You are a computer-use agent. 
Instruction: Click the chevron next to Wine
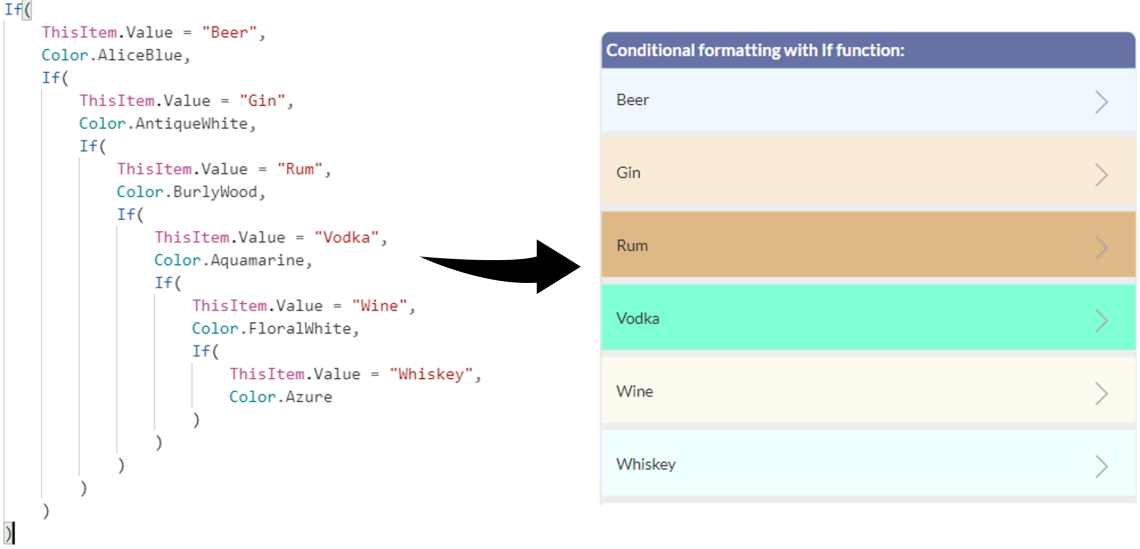1101,393
